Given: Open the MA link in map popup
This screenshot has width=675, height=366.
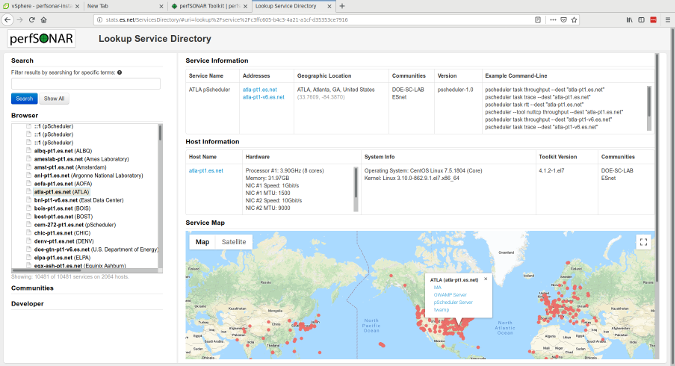Looking at the screenshot, I should [437, 287].
